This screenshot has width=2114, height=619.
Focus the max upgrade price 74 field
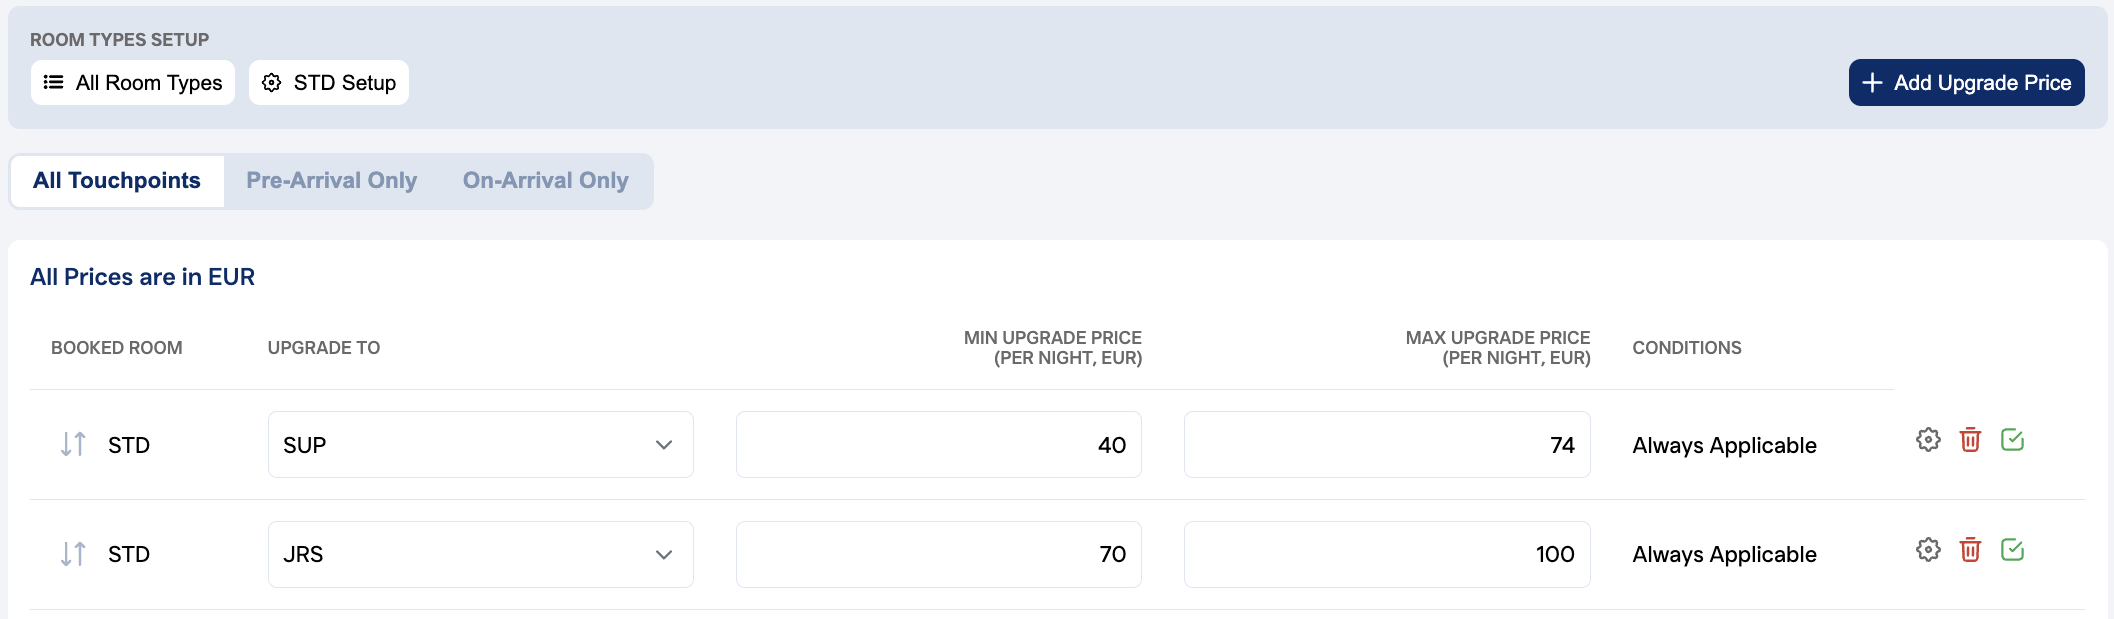tap(1386, 445)
